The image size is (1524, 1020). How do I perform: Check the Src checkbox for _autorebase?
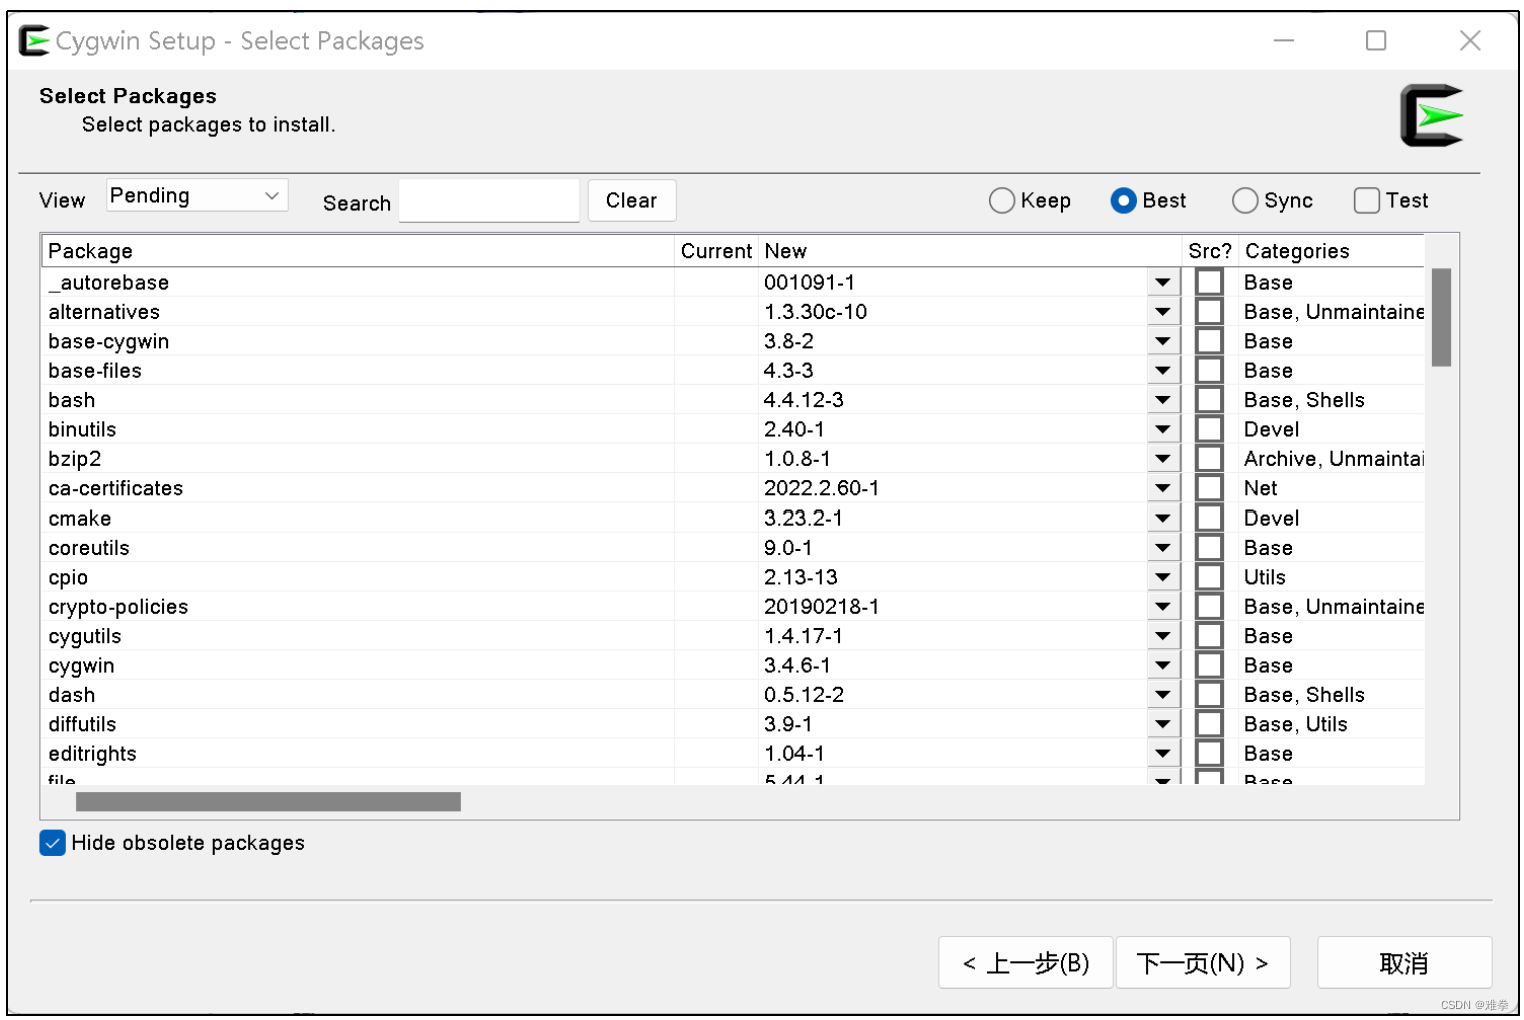coord(1209,283)
